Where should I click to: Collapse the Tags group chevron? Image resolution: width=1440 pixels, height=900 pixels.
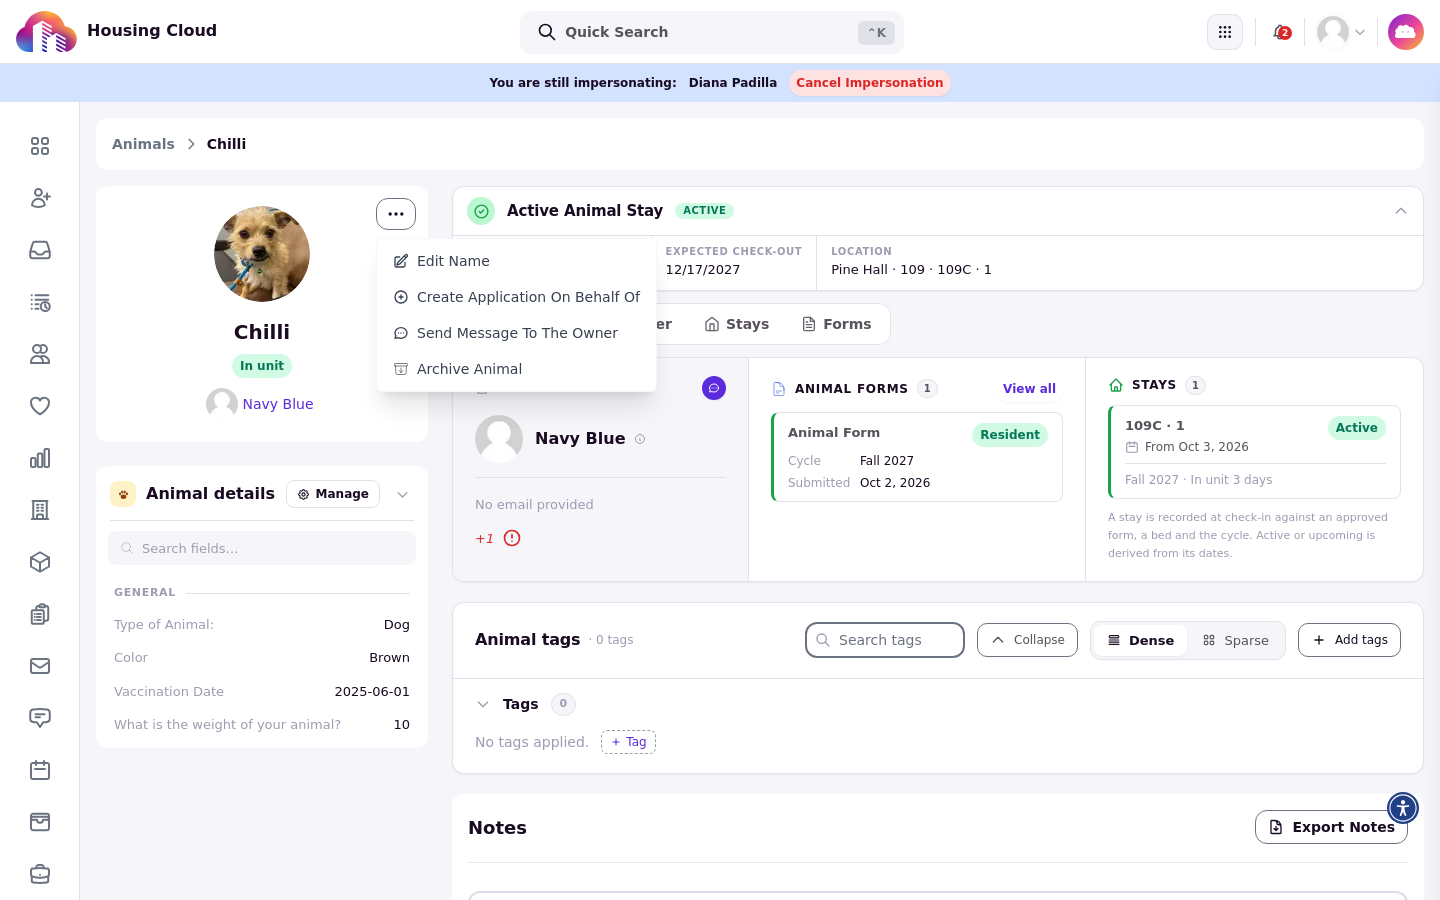pos(483,704)
